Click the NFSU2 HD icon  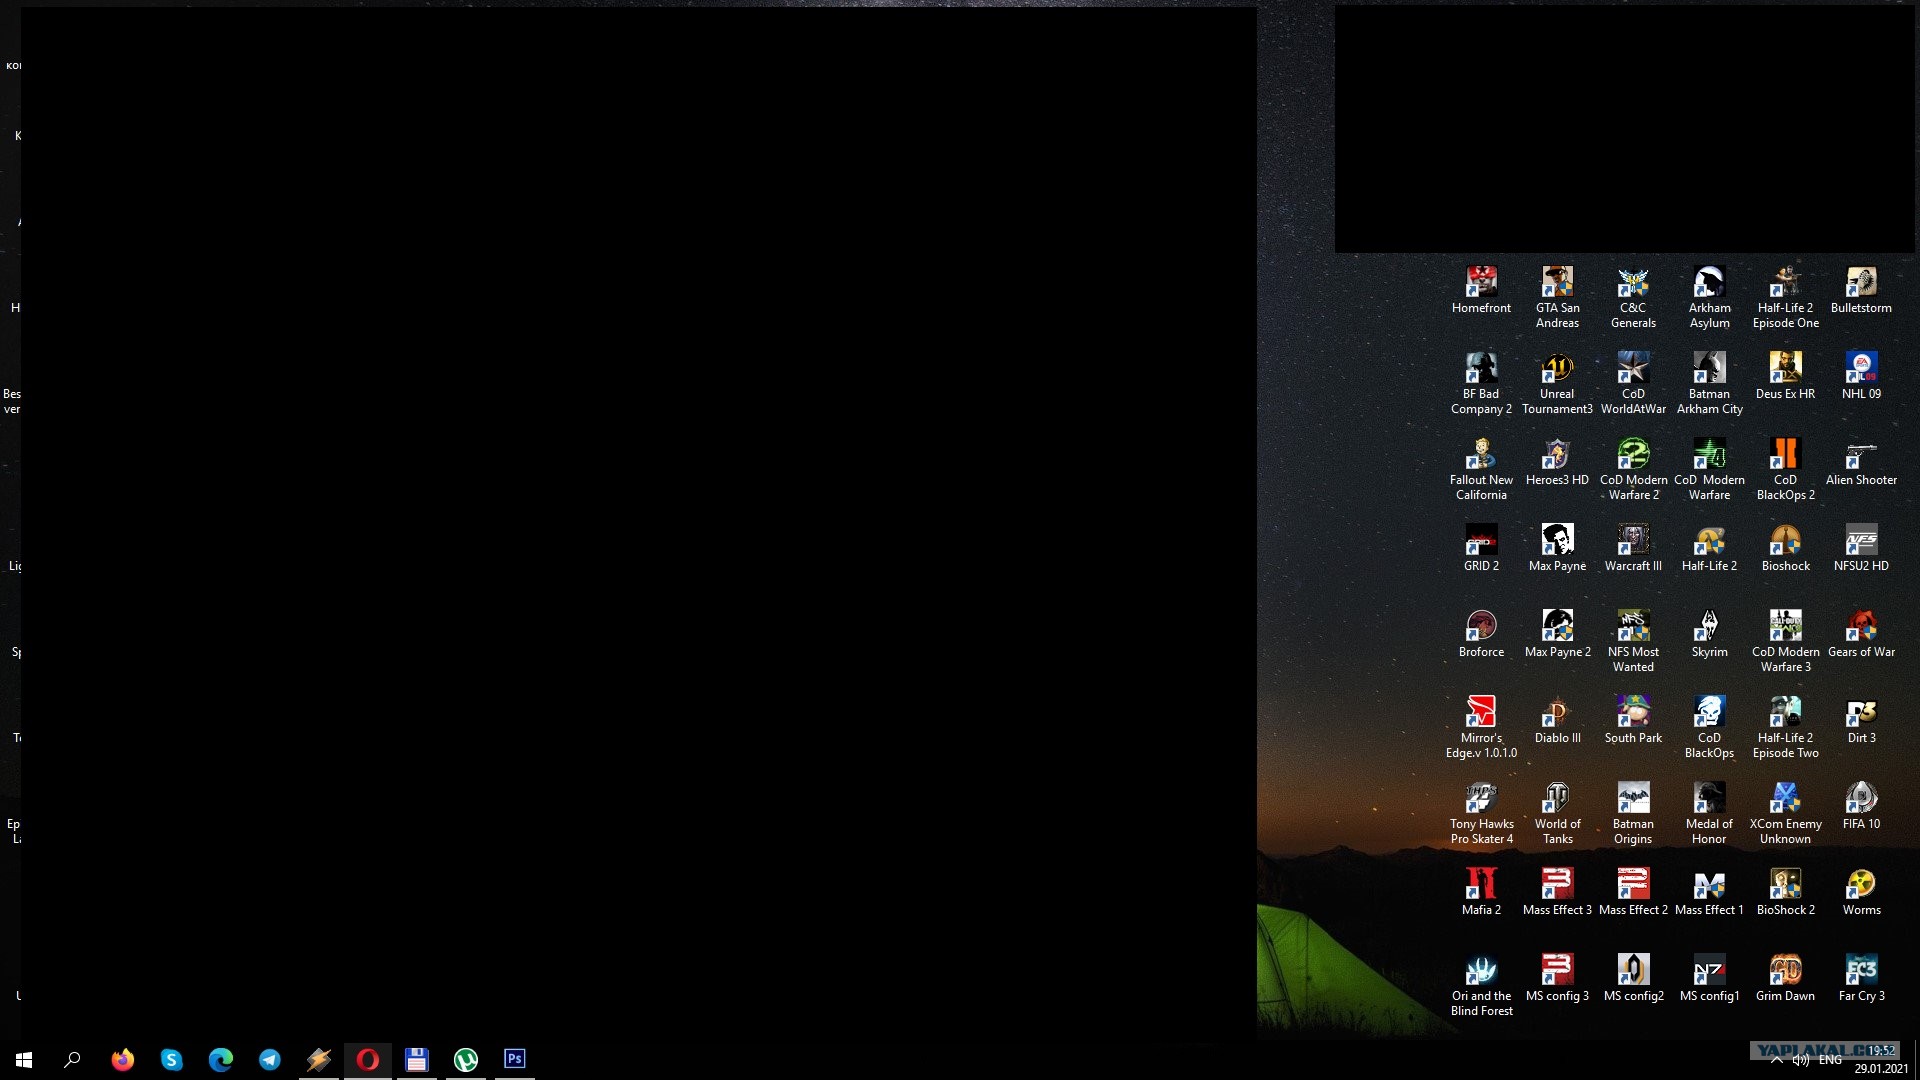pos(1861,548)
